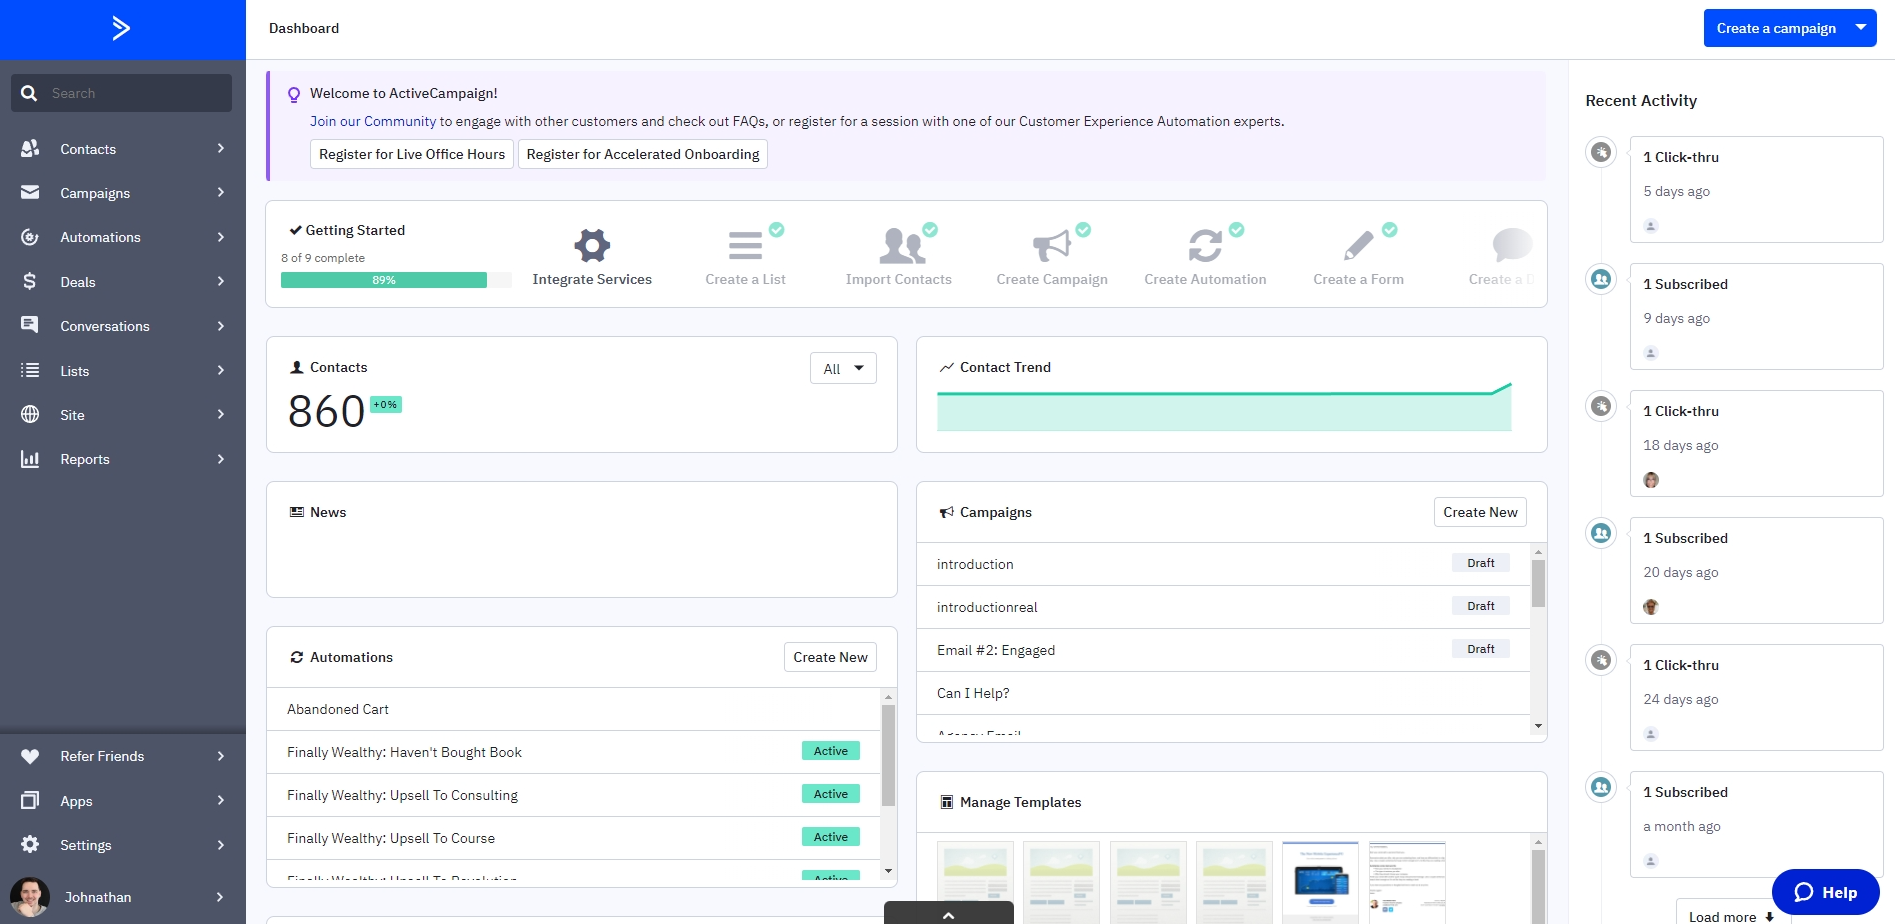
Task: Open the blue laptop template thumbnail
Action: pos(1320,882)
